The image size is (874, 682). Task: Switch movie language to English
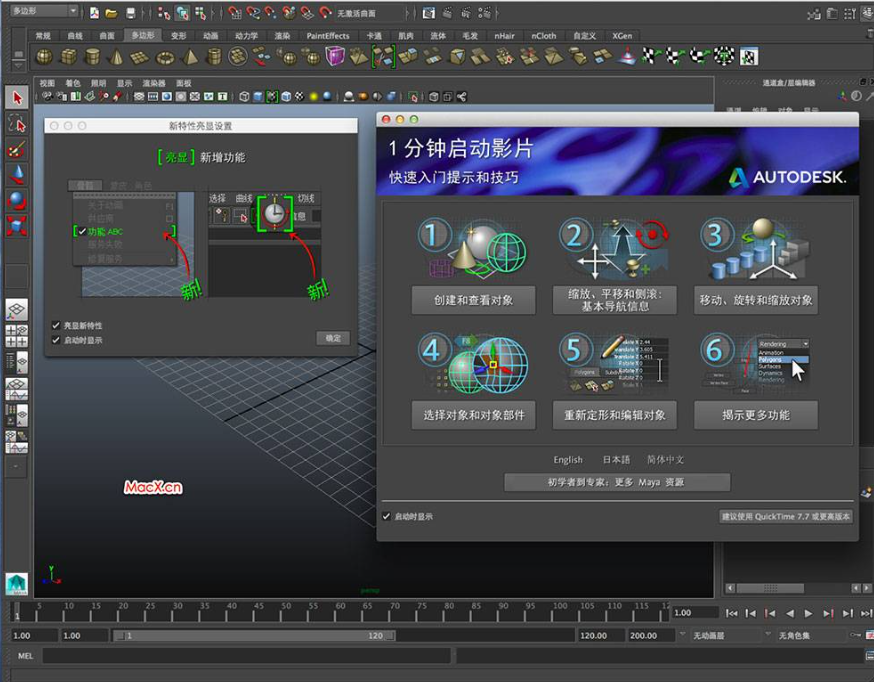(568, 460)
